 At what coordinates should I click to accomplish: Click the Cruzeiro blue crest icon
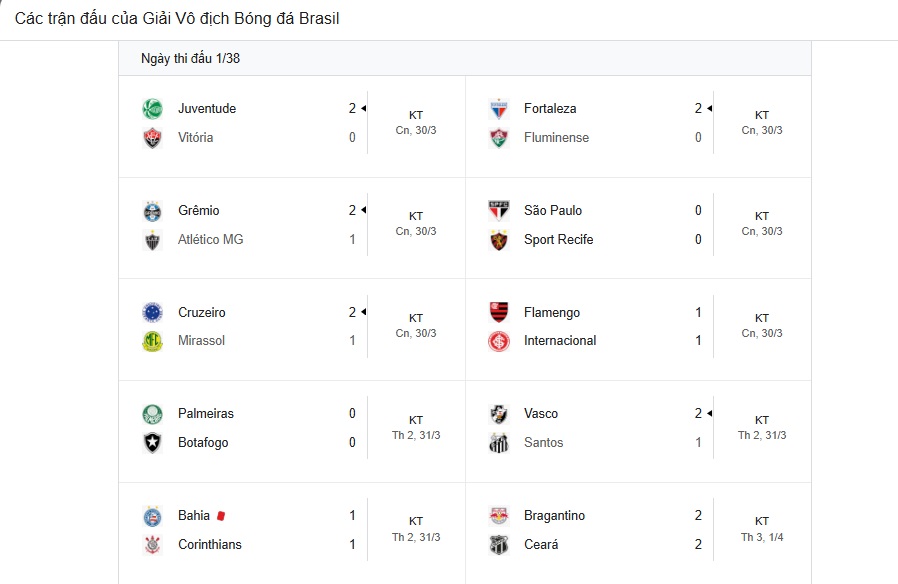click(152, 313)
